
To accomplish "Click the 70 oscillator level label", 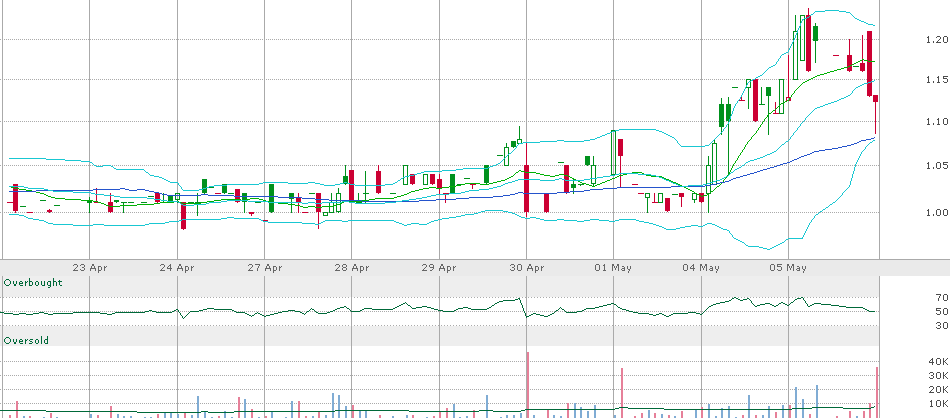I will [942, 297].
